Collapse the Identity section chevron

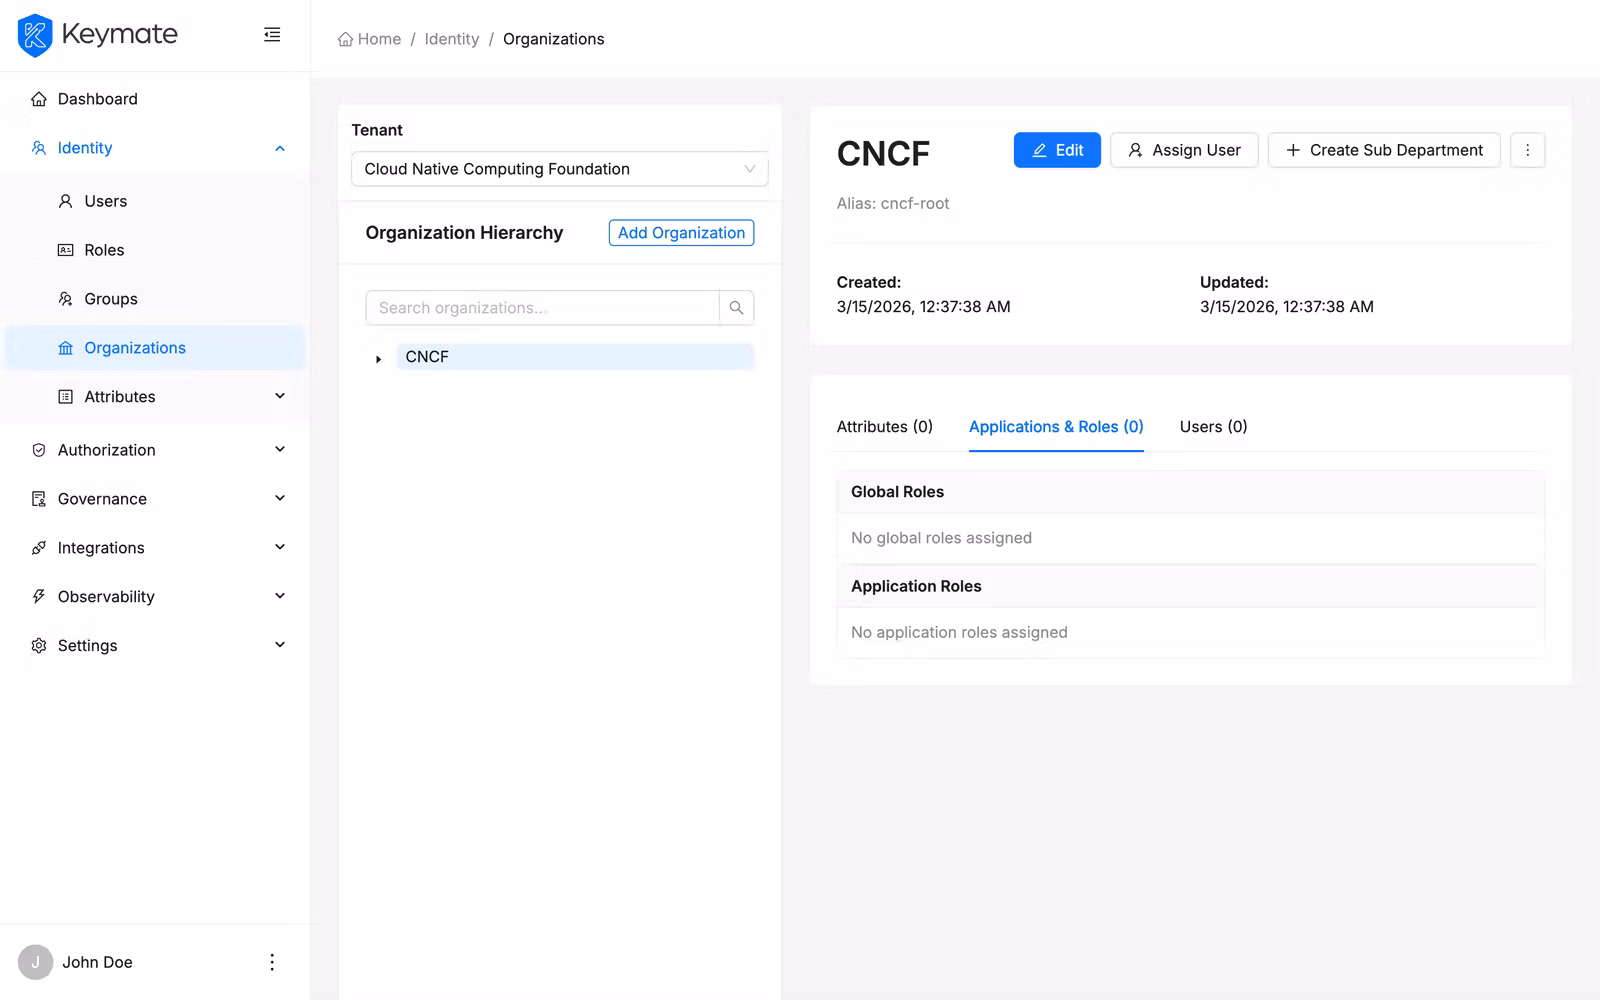pos(280,147)
